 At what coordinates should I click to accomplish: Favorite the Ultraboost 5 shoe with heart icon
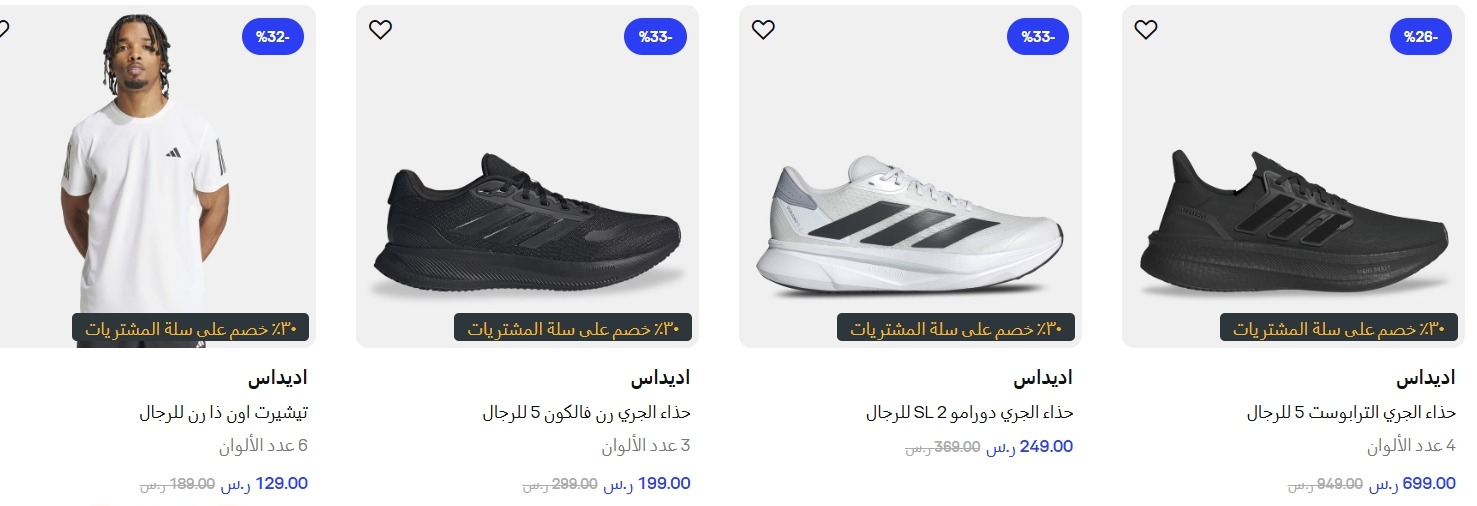1145,30
